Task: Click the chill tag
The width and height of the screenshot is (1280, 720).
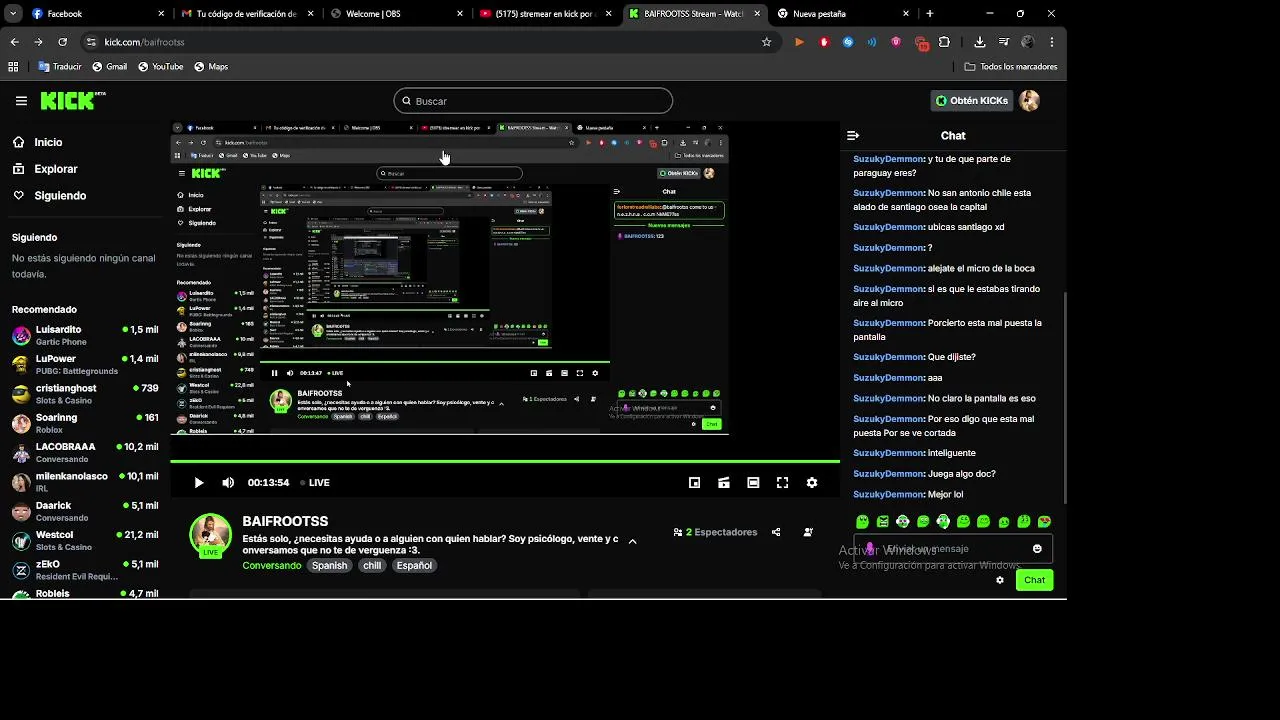Action: click(372, 566)
